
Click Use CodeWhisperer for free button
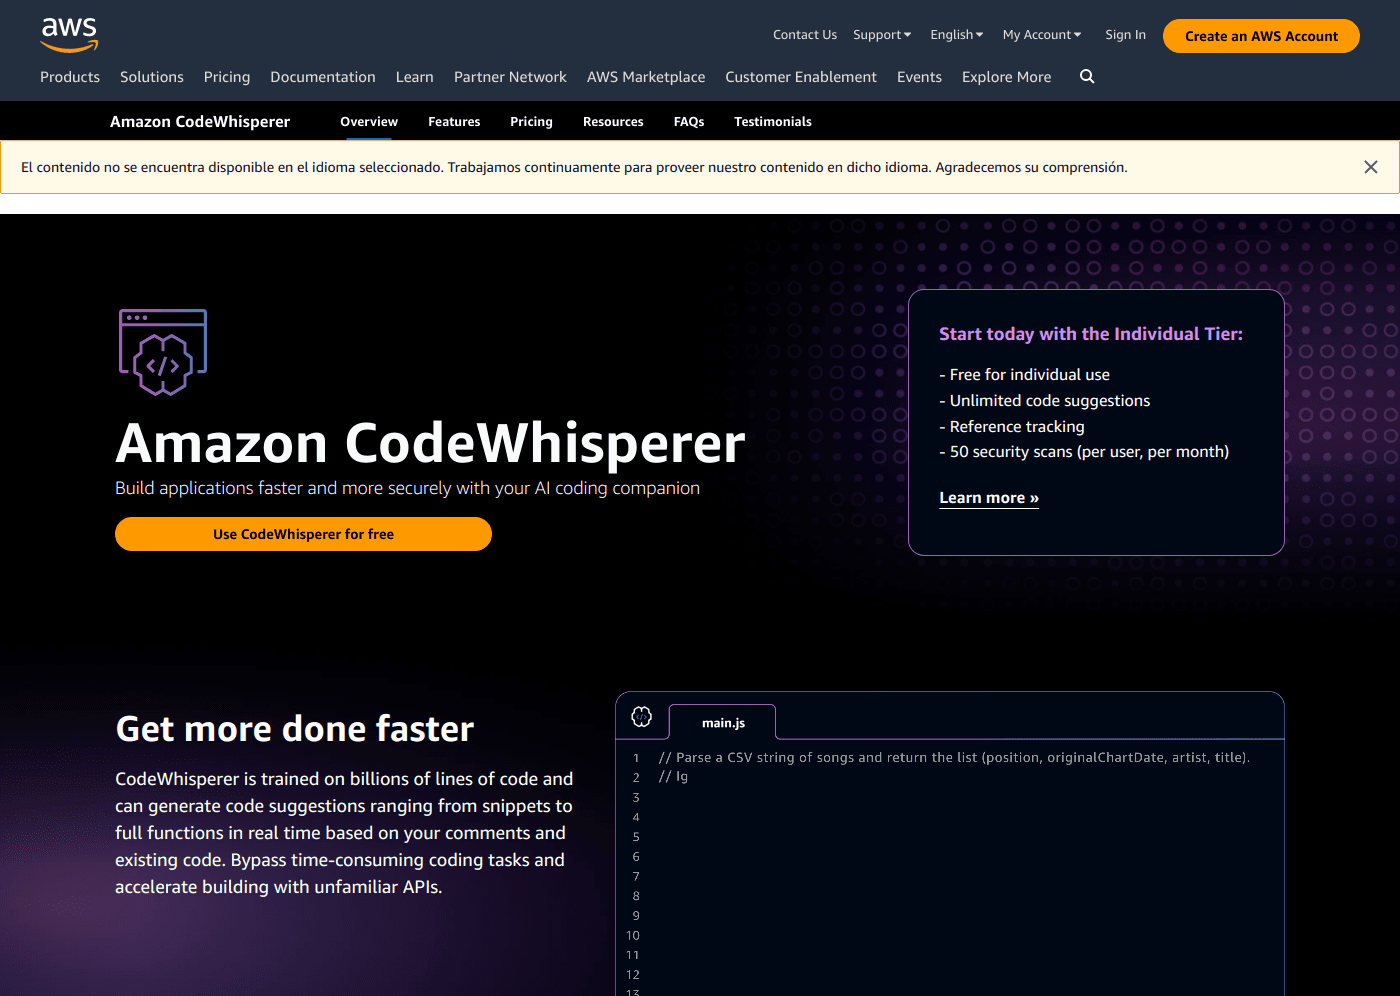coord(303,534)
